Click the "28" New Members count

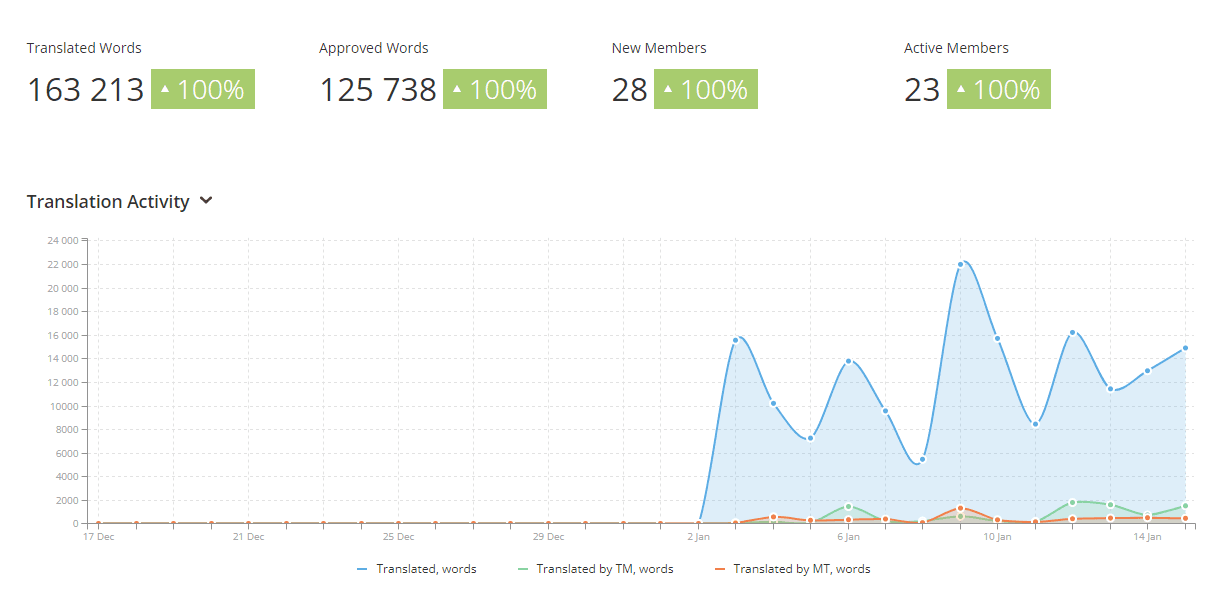pyautogui.click(x=630, y=89)
